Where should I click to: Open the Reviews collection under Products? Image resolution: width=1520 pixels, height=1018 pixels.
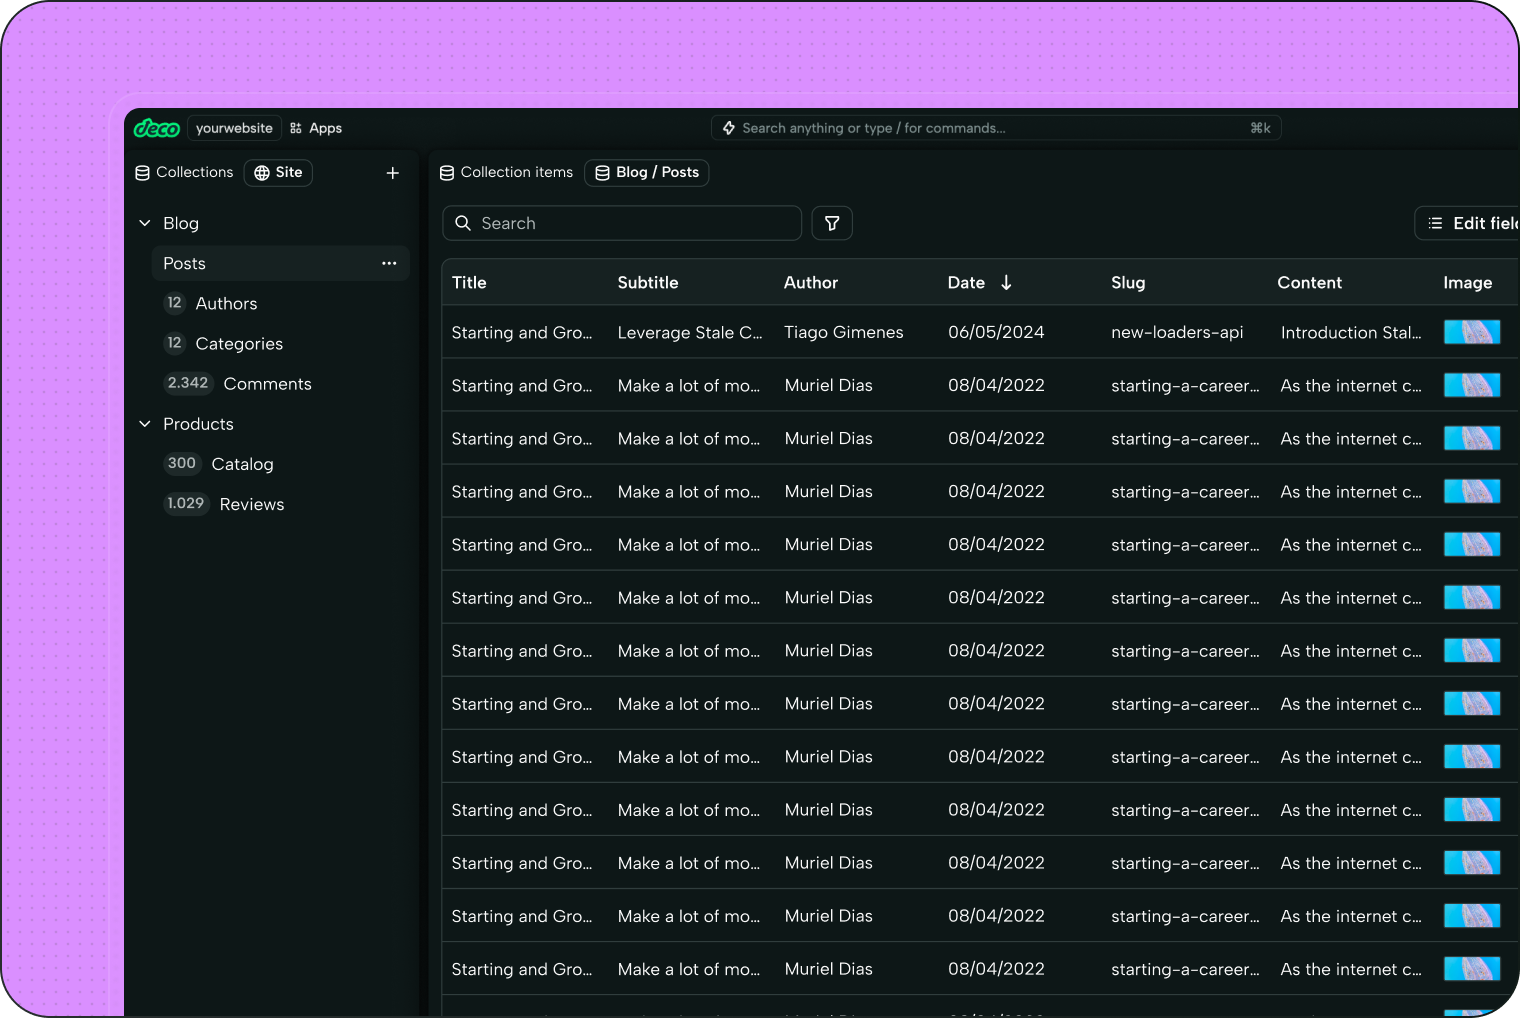[251, 504]
